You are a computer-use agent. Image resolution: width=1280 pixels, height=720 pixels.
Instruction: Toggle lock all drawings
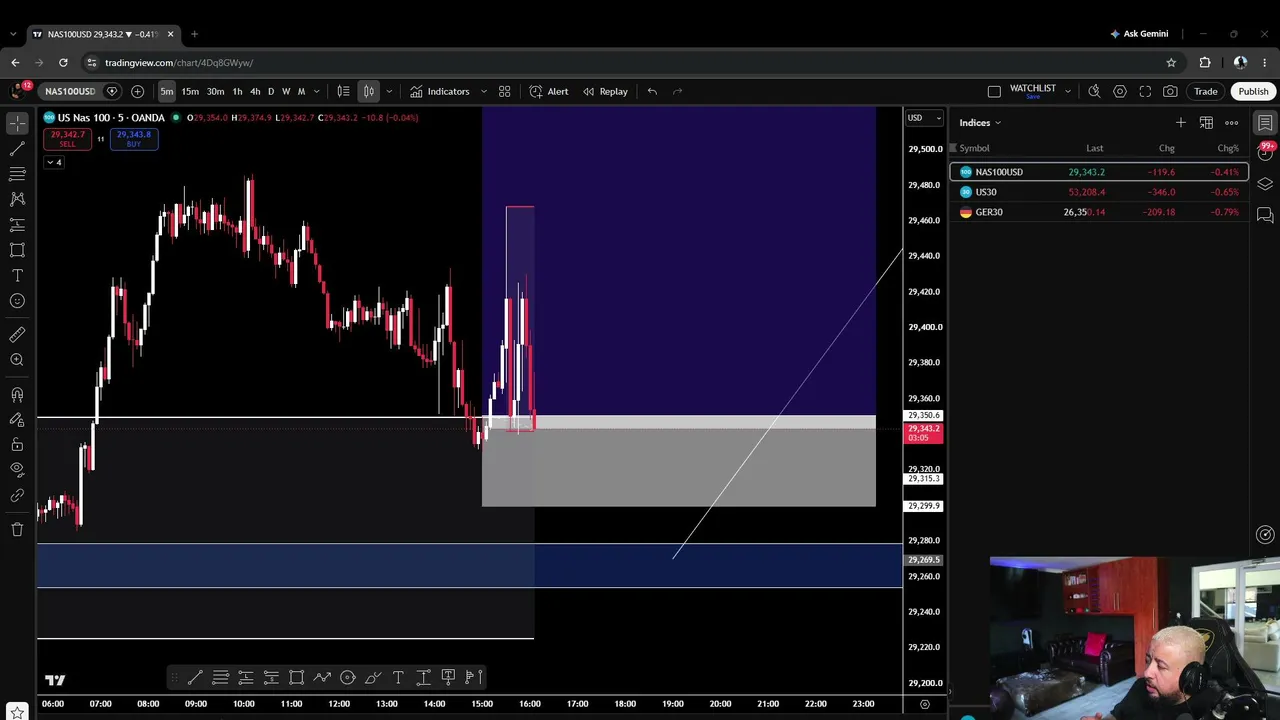click(17, 445)
